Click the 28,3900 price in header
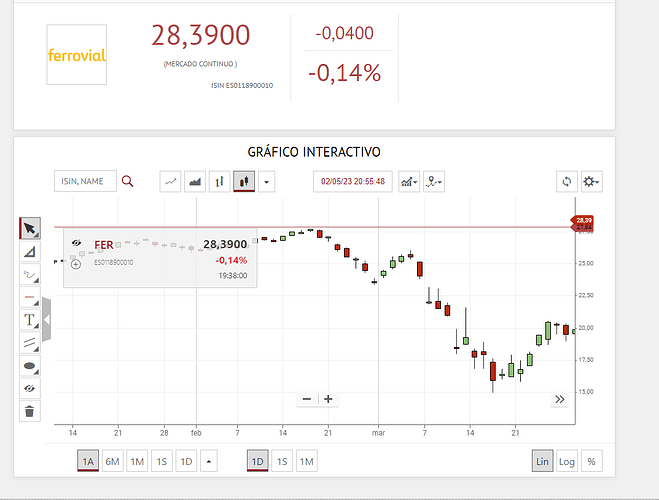Image resolution: width=659 pixels, height=500 pixels. [x=200, y=35]
